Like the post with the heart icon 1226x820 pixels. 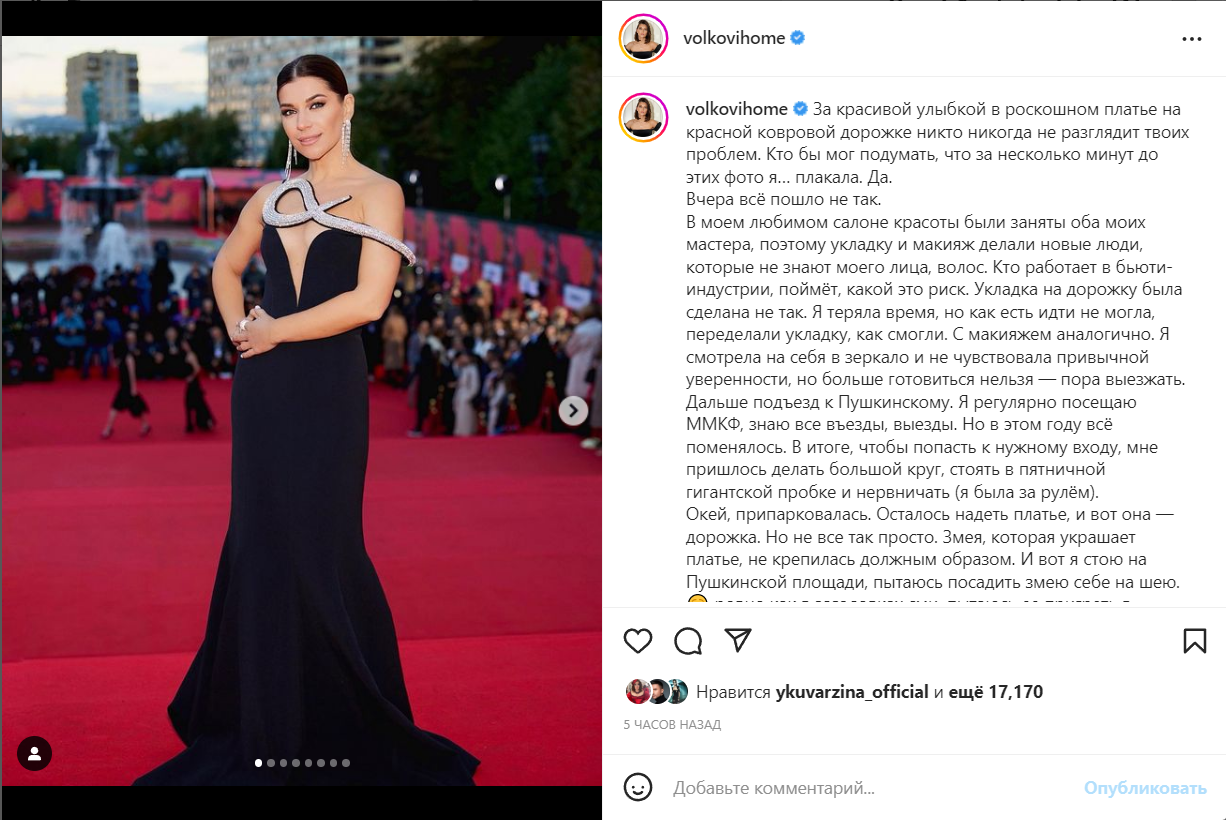[638, 641]
